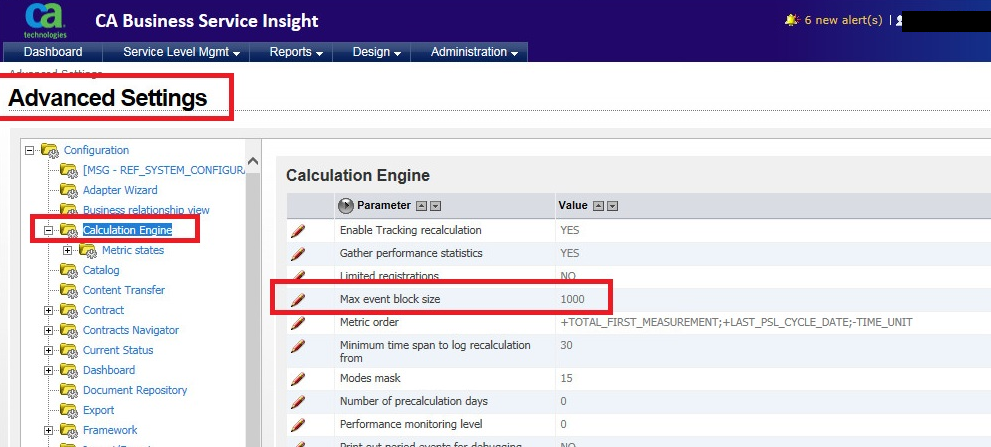Expand the Contract tree node
This screenshot has height=447, width=991.
49,310
